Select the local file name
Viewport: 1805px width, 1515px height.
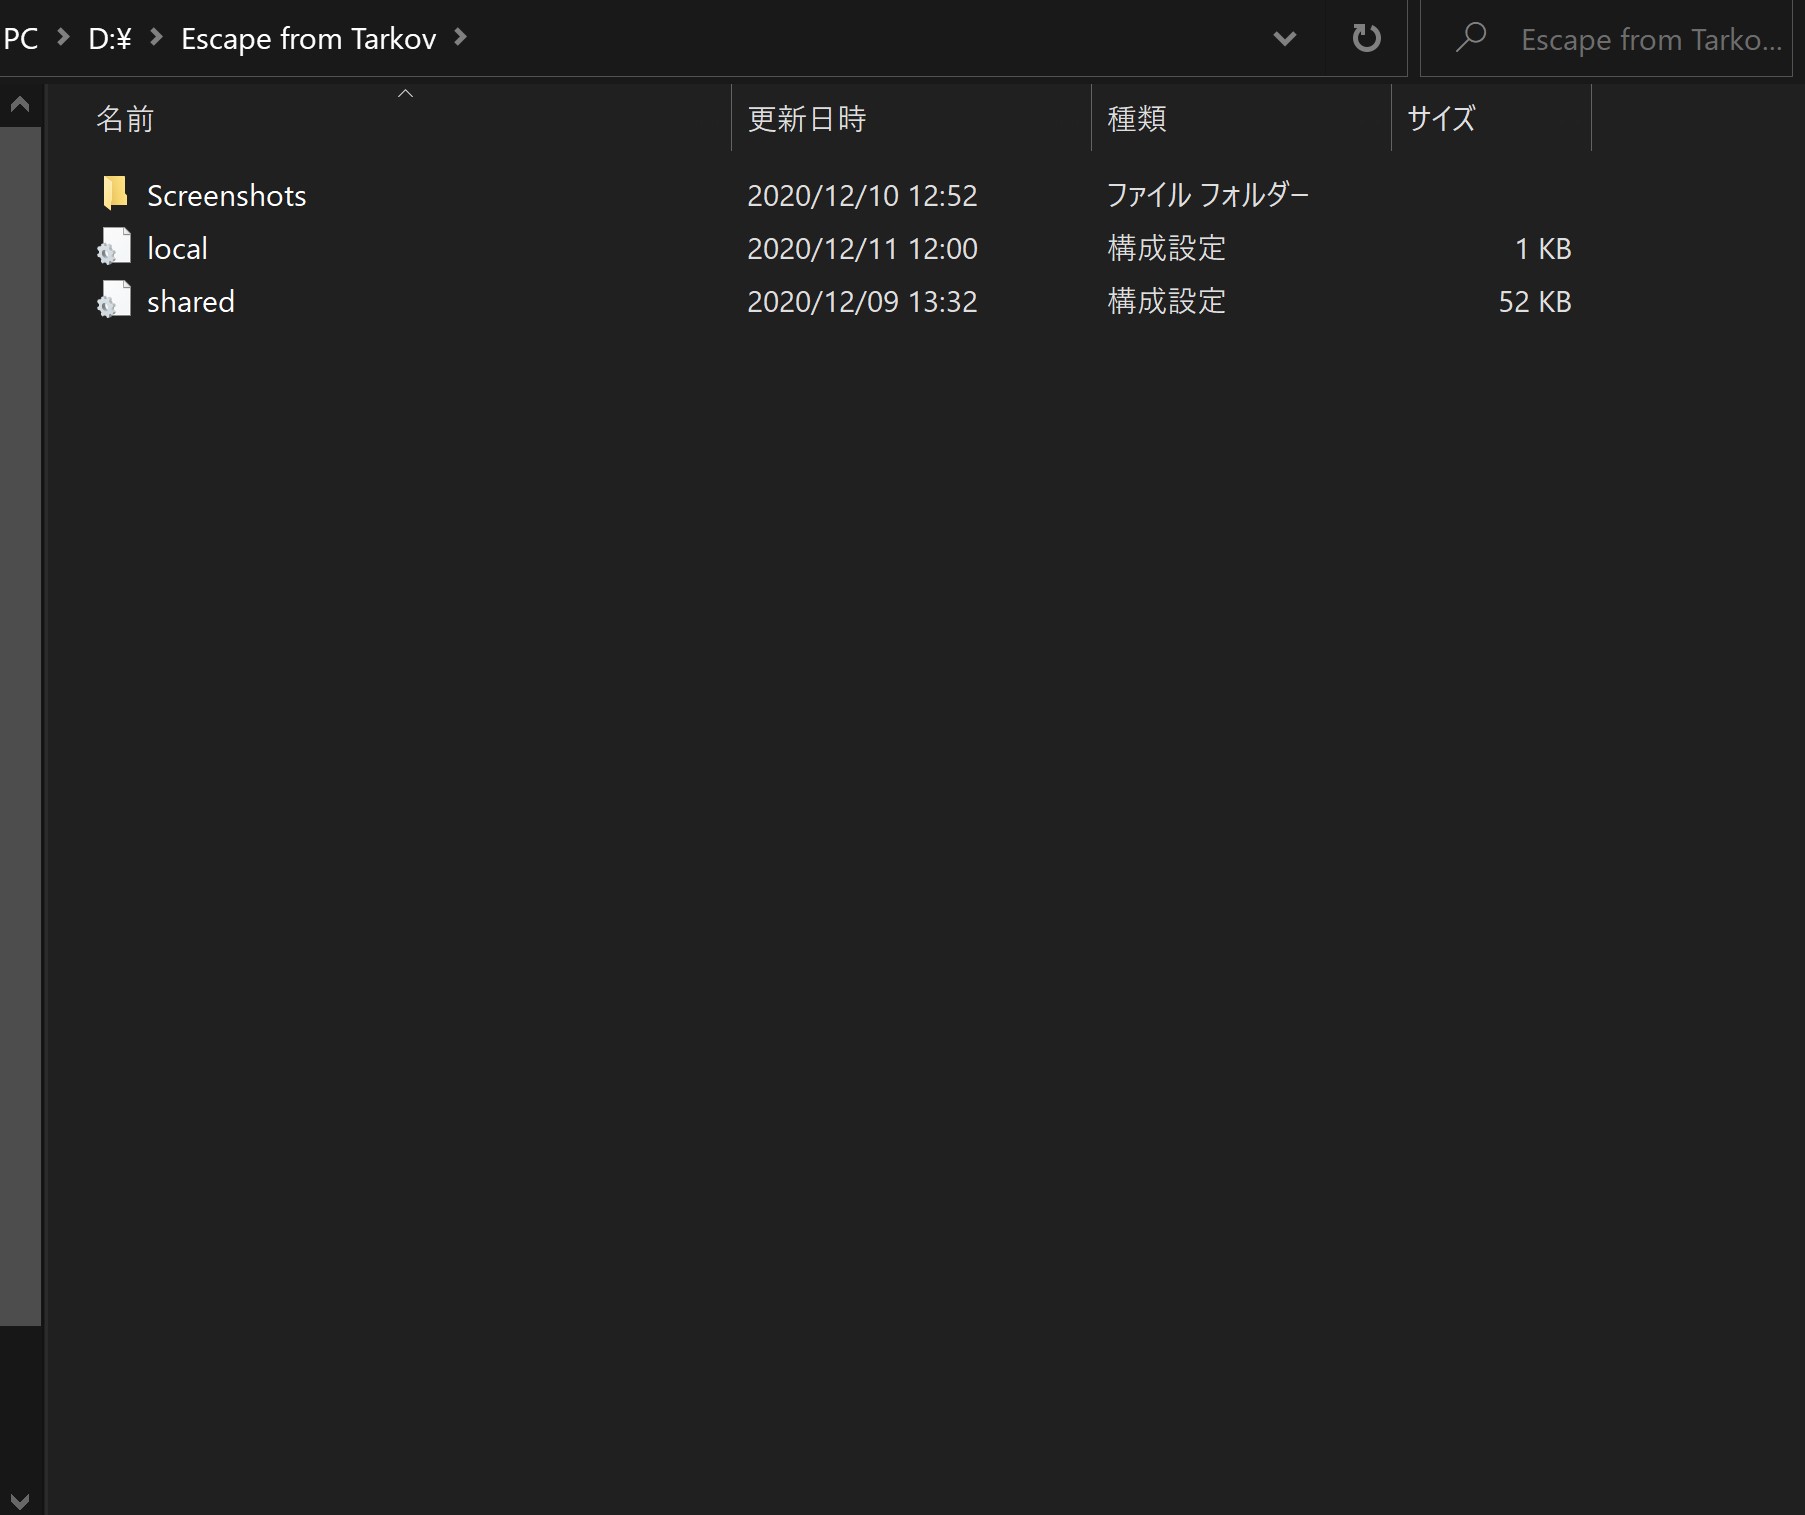coord(177,248)
